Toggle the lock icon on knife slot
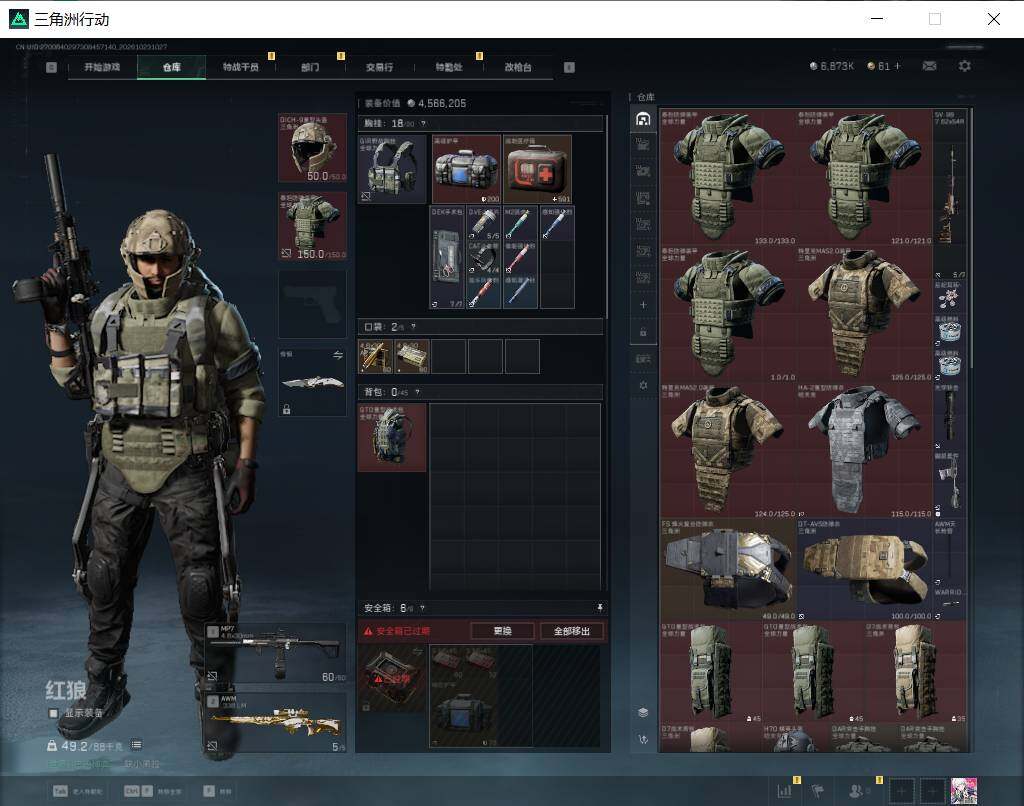 point(286,409)
